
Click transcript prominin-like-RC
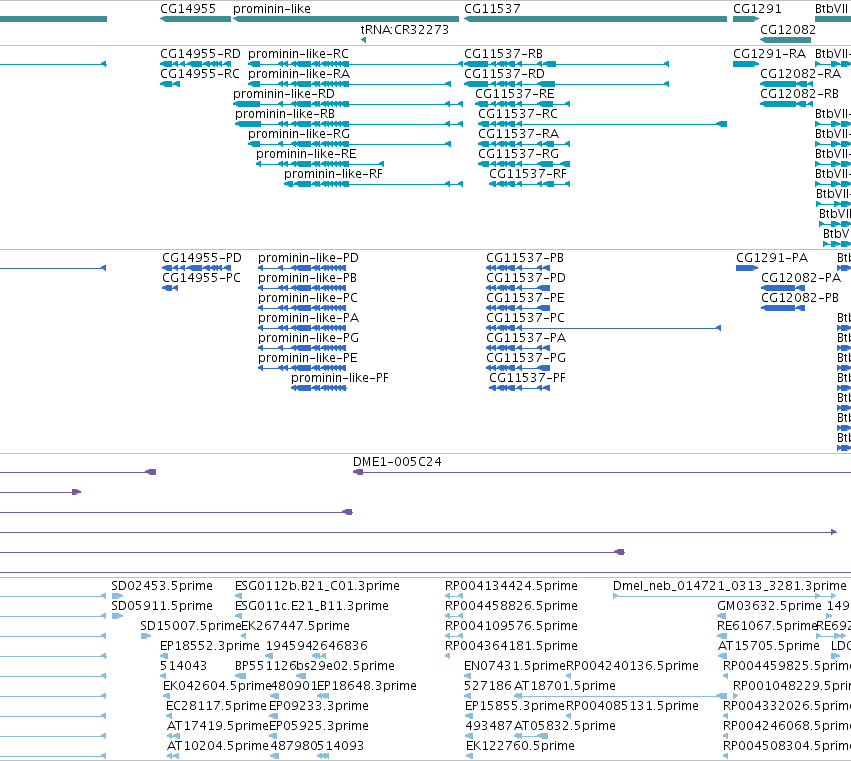coord(355,64)
